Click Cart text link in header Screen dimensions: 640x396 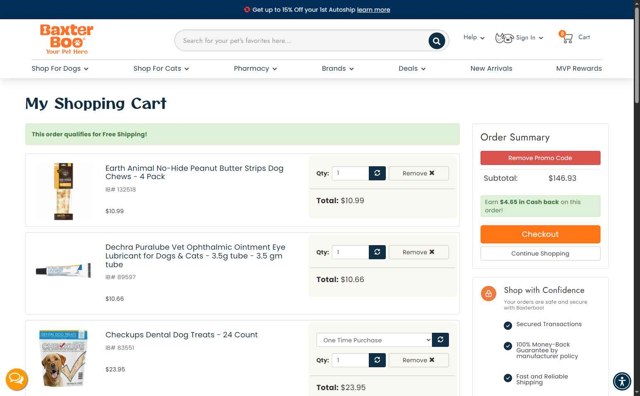pos(584,37)
